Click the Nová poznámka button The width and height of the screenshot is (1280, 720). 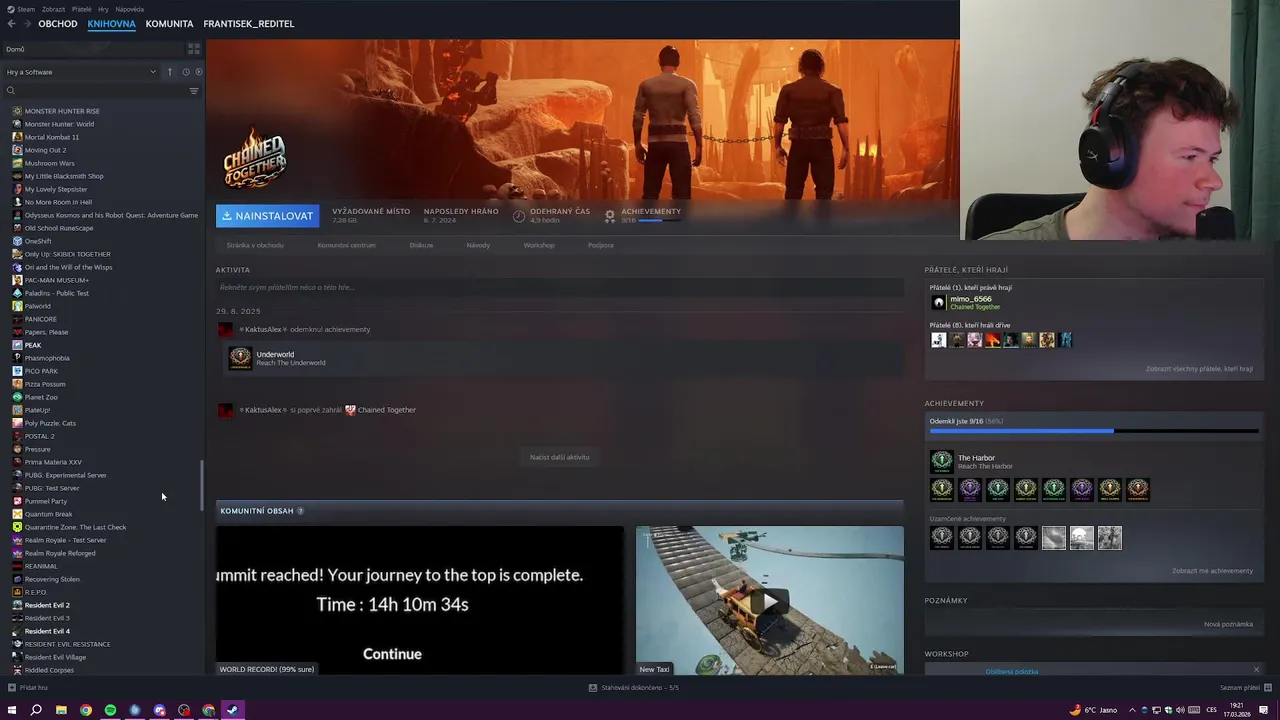point(1228,624)
